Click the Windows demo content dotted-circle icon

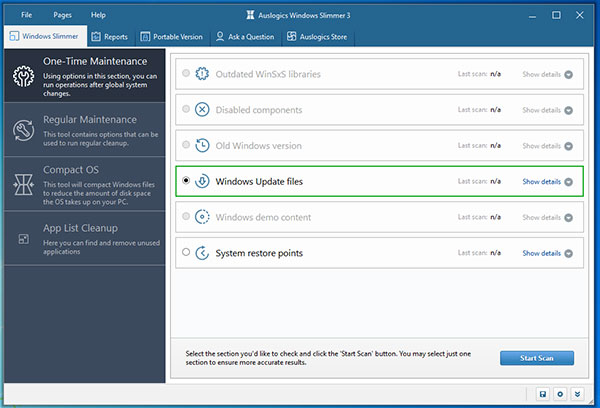tap(202, 217)
